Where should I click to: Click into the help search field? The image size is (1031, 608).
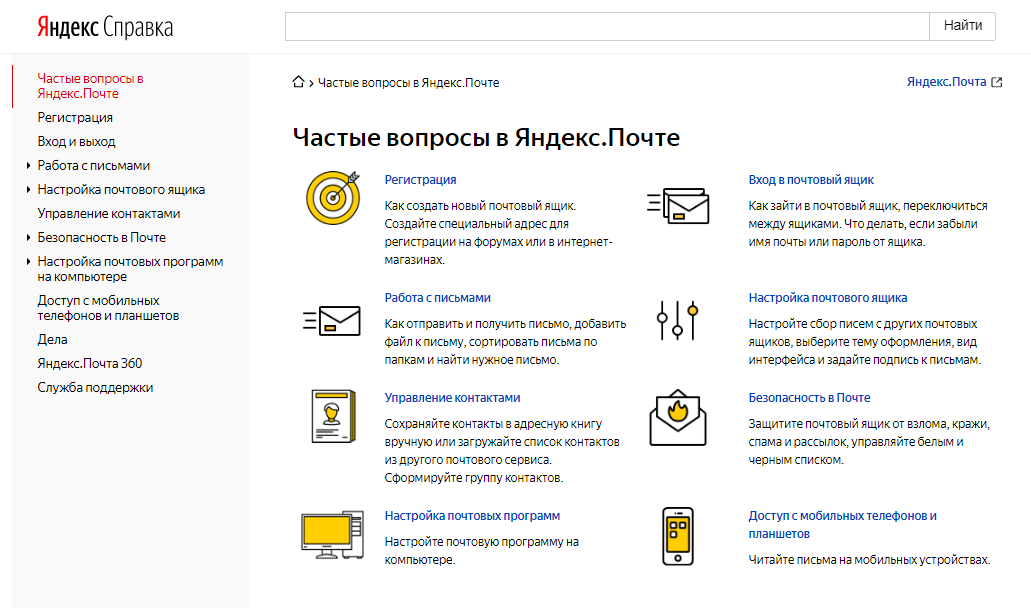(606, 26)
